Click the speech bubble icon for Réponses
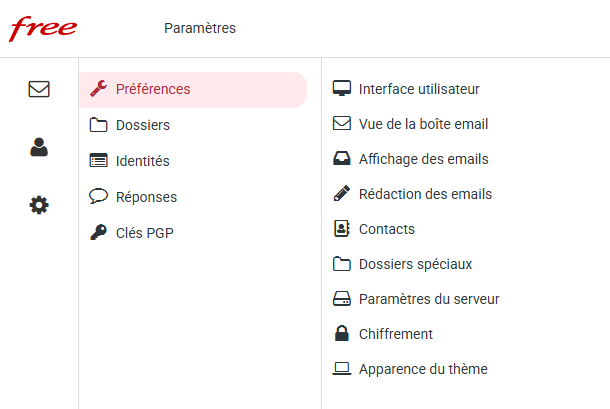610x409 pixels. (98, 197)
